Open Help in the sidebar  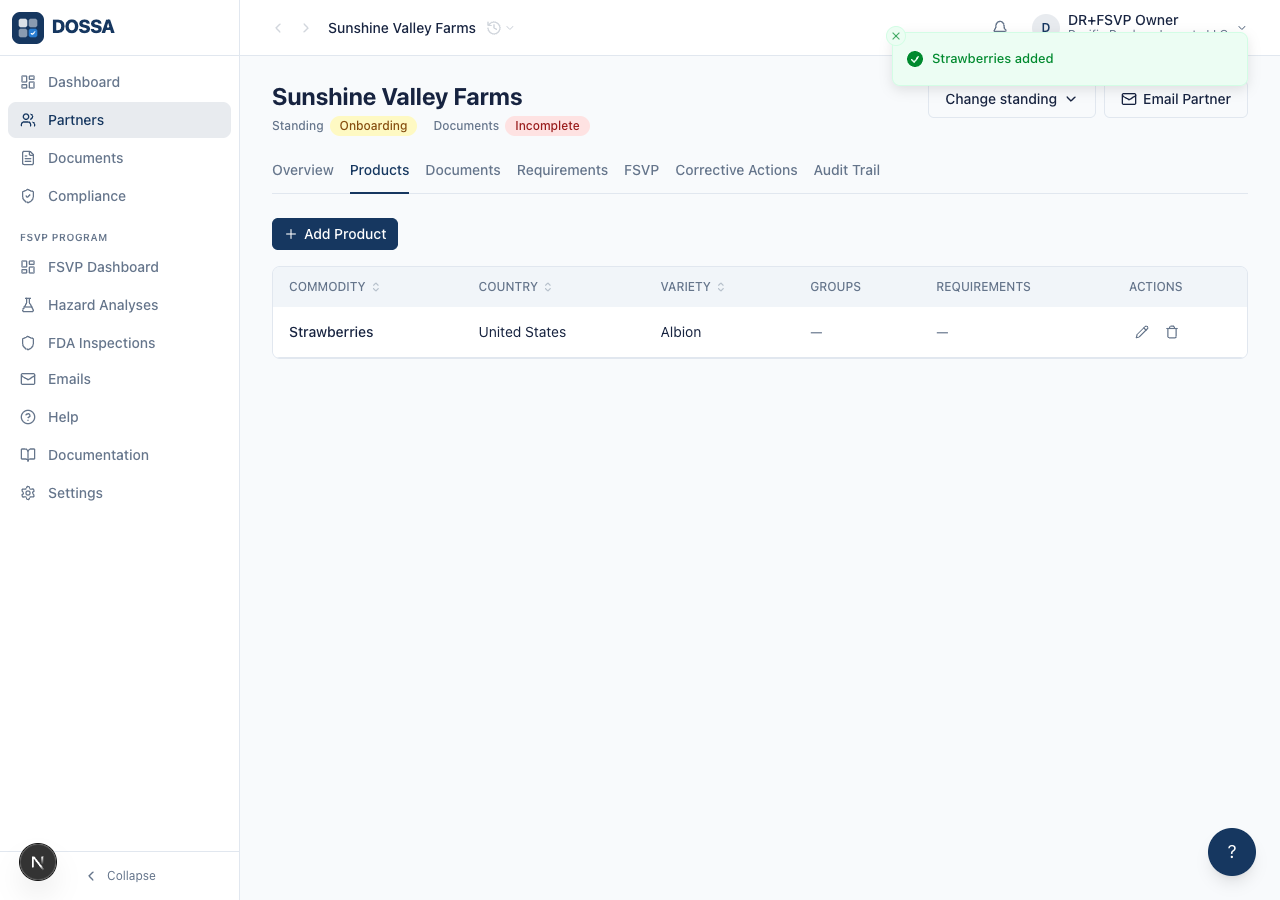[119, 417]
